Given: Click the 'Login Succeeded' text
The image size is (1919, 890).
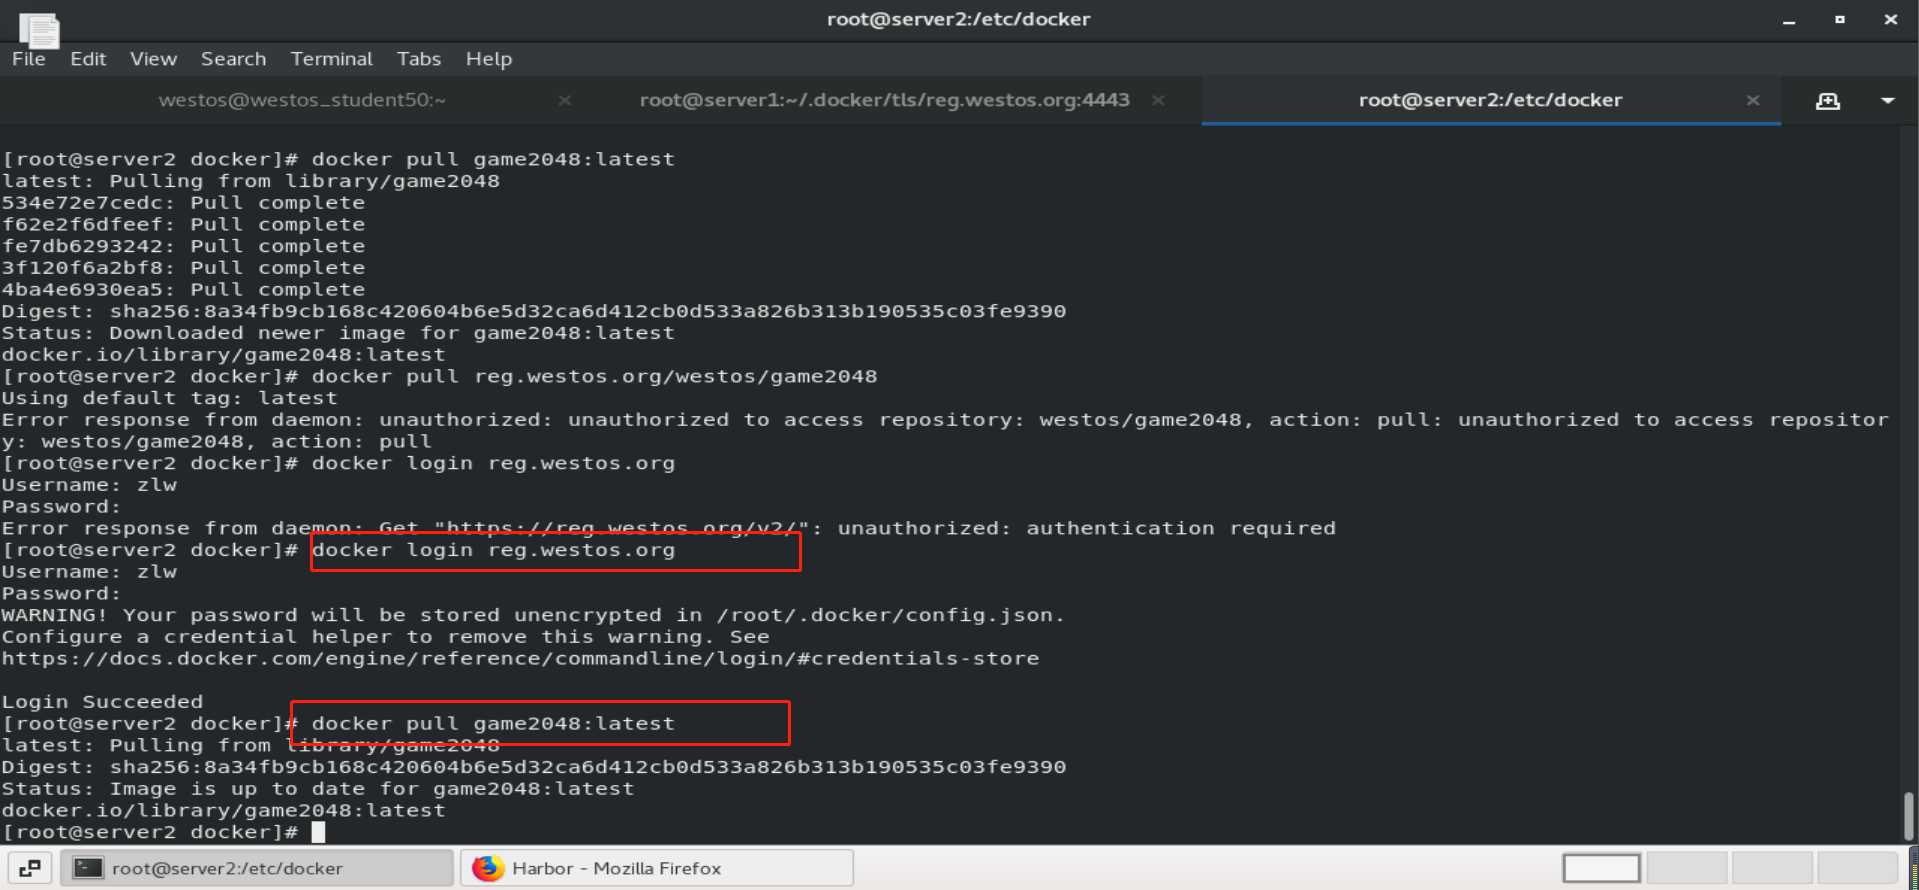Looking at the screenshot, I should (102, 702).
